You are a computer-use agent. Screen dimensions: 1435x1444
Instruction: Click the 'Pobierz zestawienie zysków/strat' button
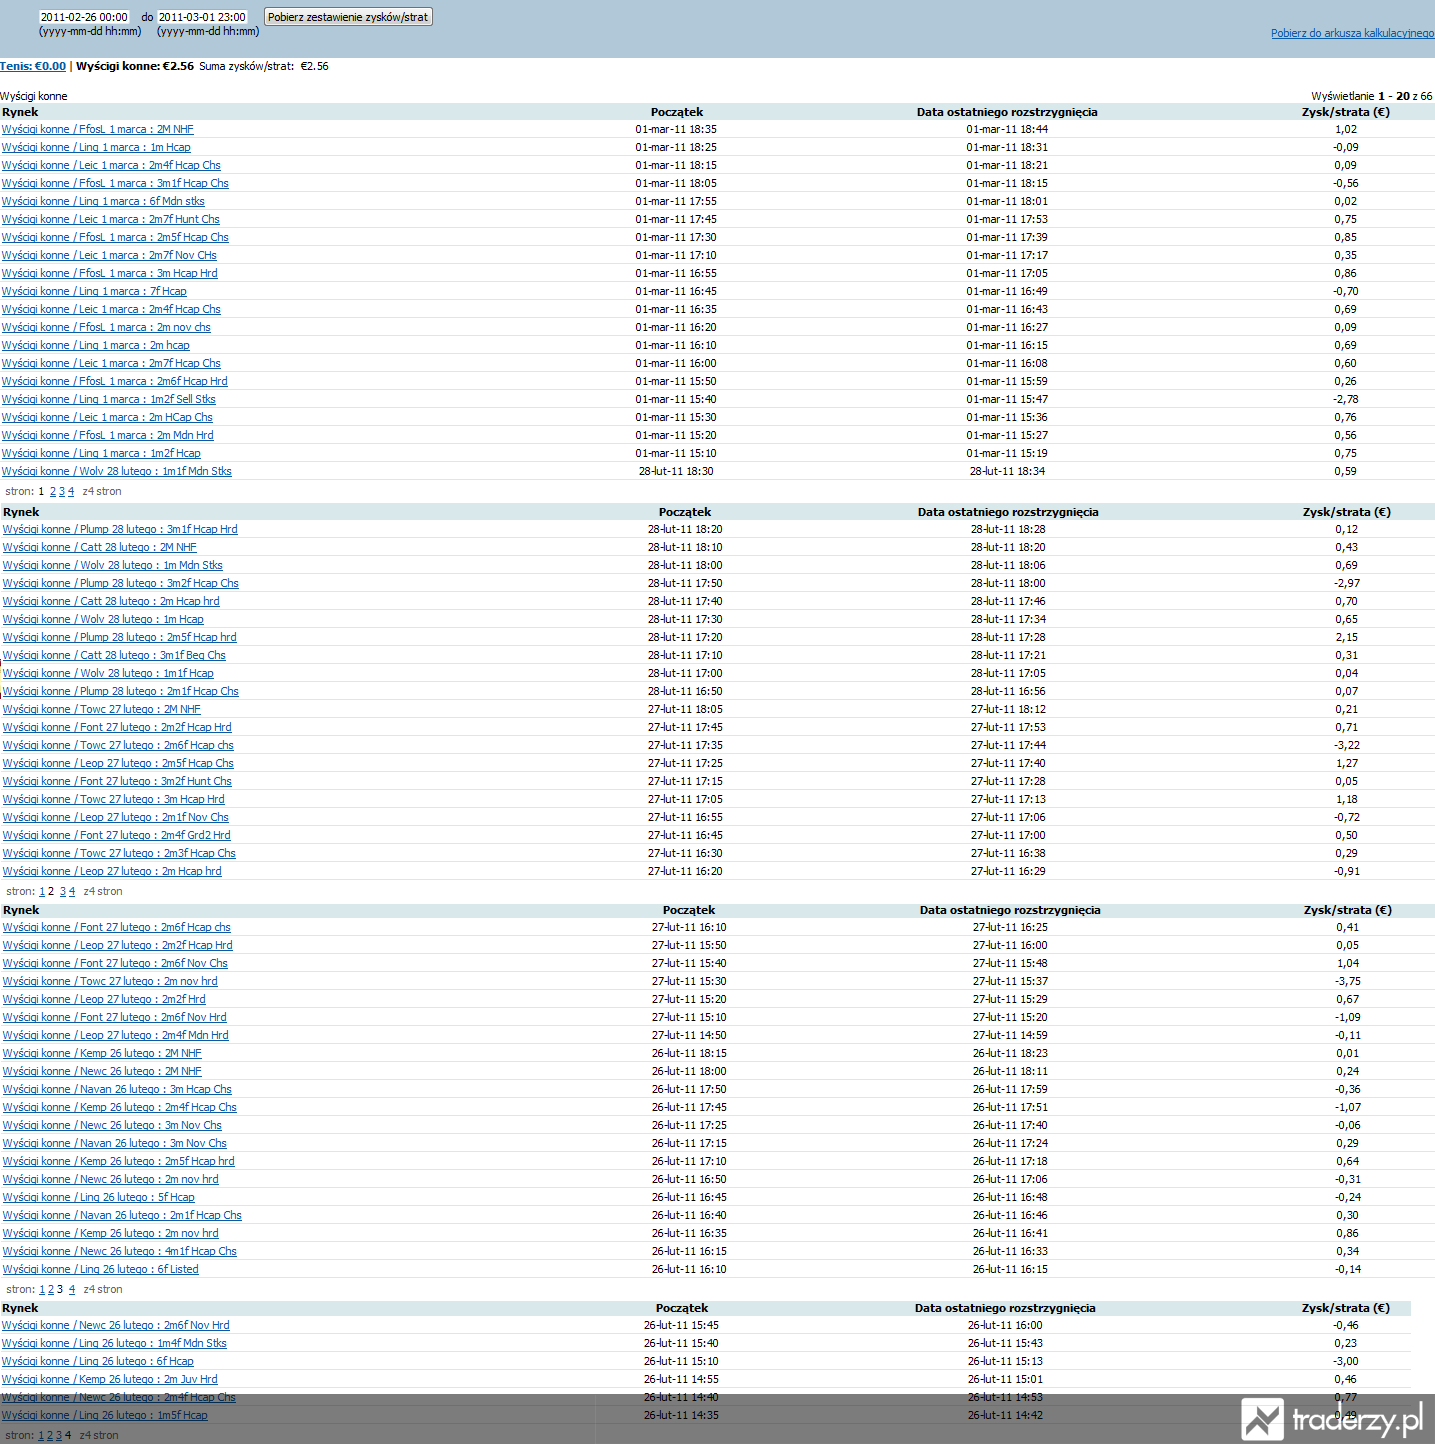(x=348, y=17)
